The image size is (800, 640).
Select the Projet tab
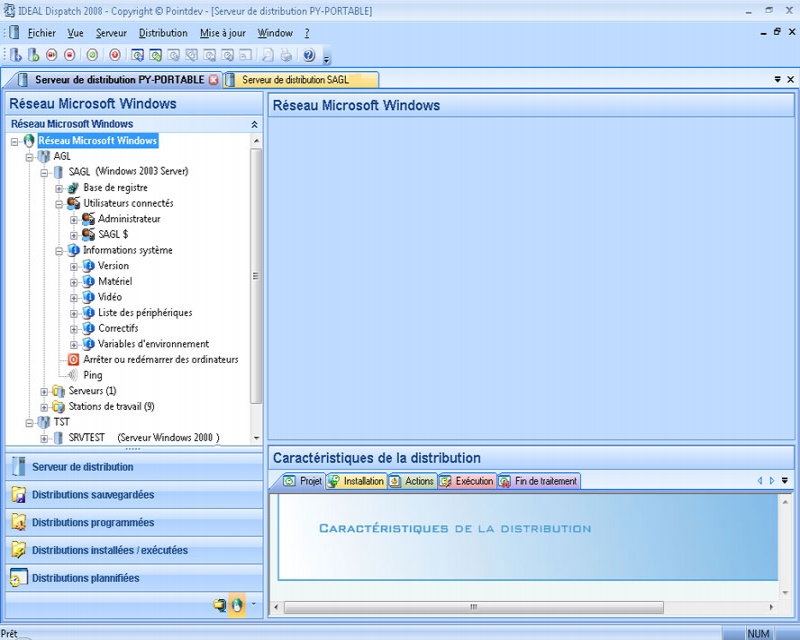pyautogui.click(x=303, y=481)
